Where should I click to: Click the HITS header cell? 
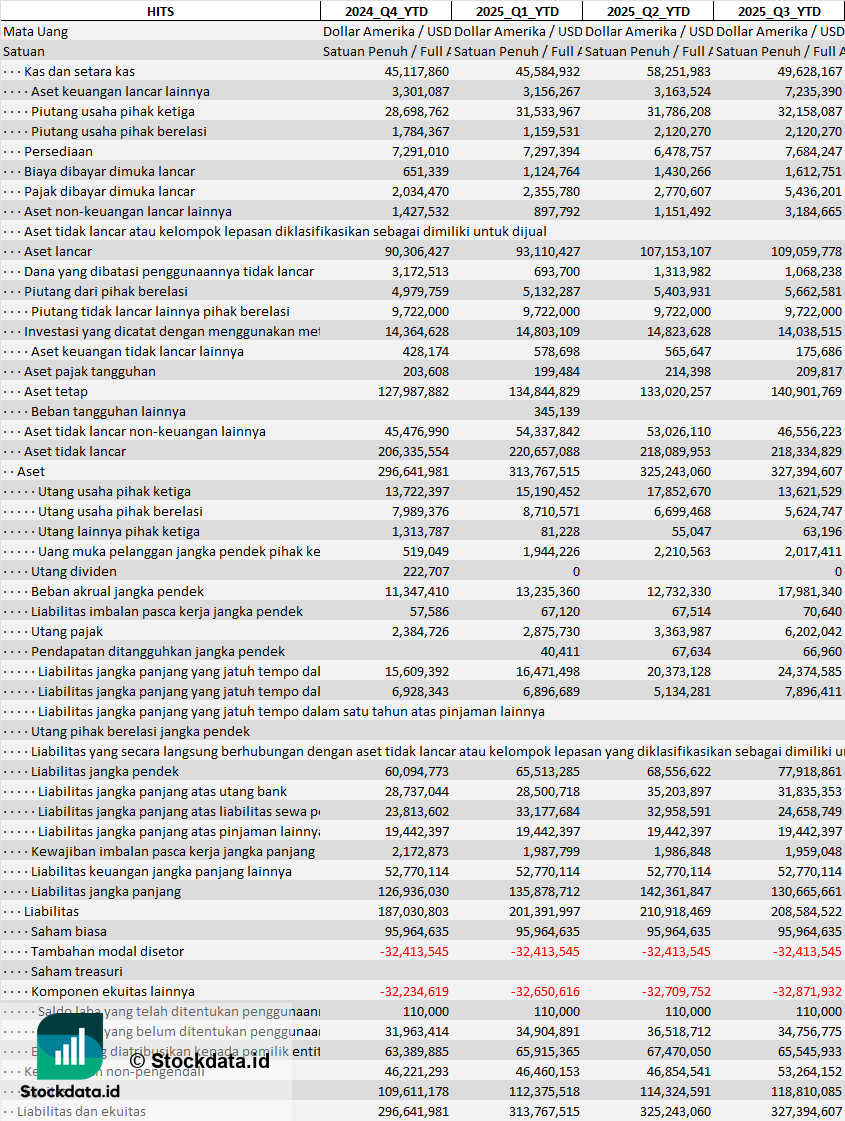point(160,11)
